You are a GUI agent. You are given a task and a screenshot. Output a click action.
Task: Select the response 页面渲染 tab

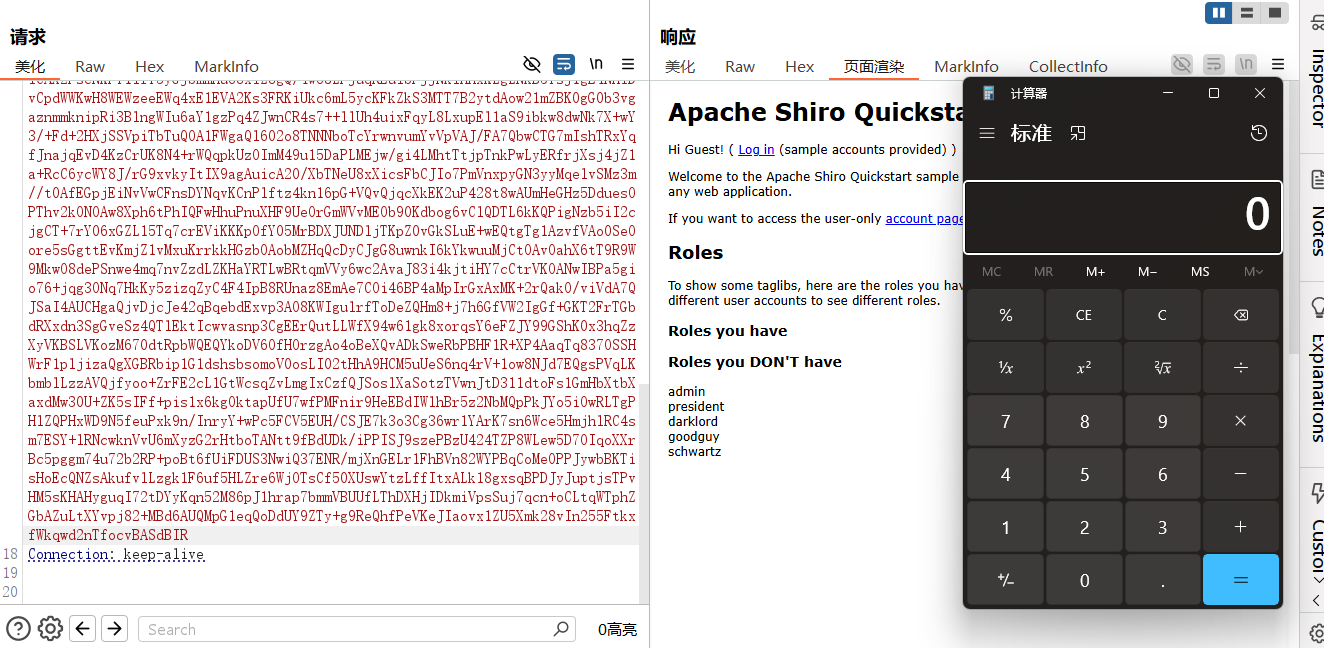tap(874, 66)
